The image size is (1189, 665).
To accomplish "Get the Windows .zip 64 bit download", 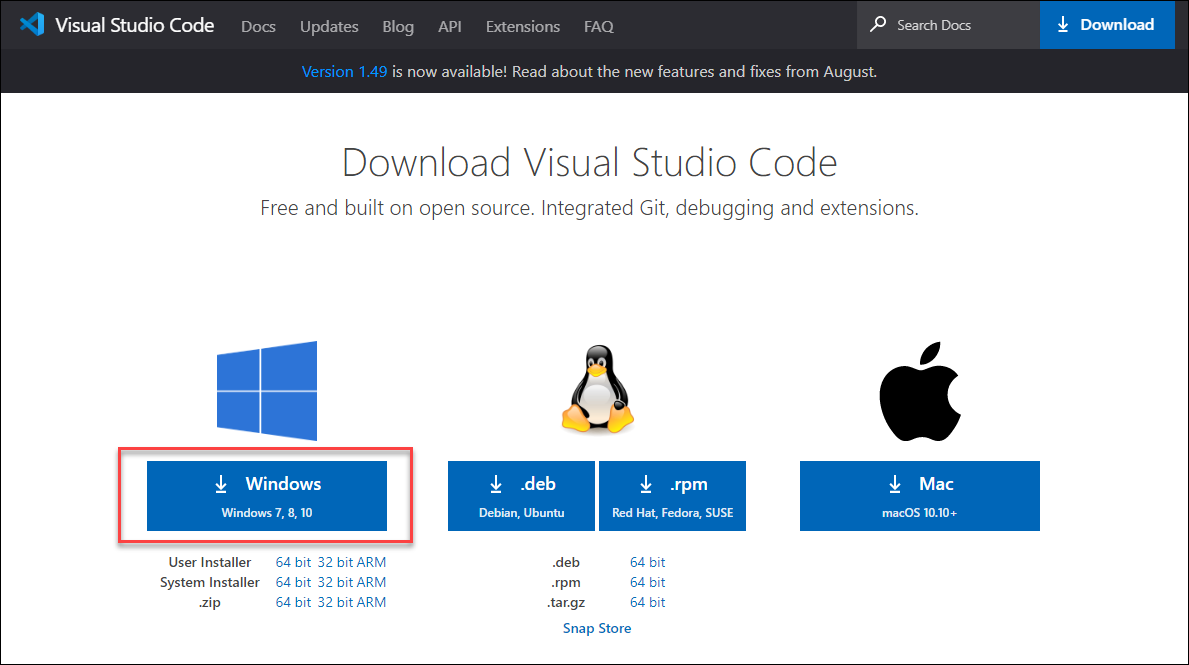I will pos(293,602).
